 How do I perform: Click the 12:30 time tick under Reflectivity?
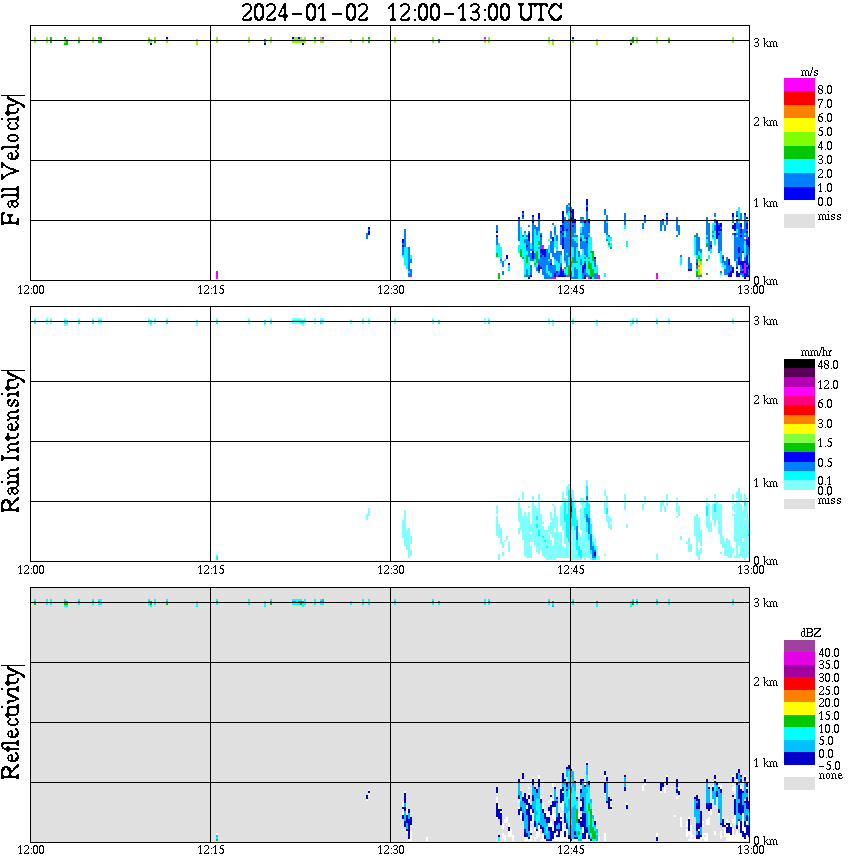point(390,850)
